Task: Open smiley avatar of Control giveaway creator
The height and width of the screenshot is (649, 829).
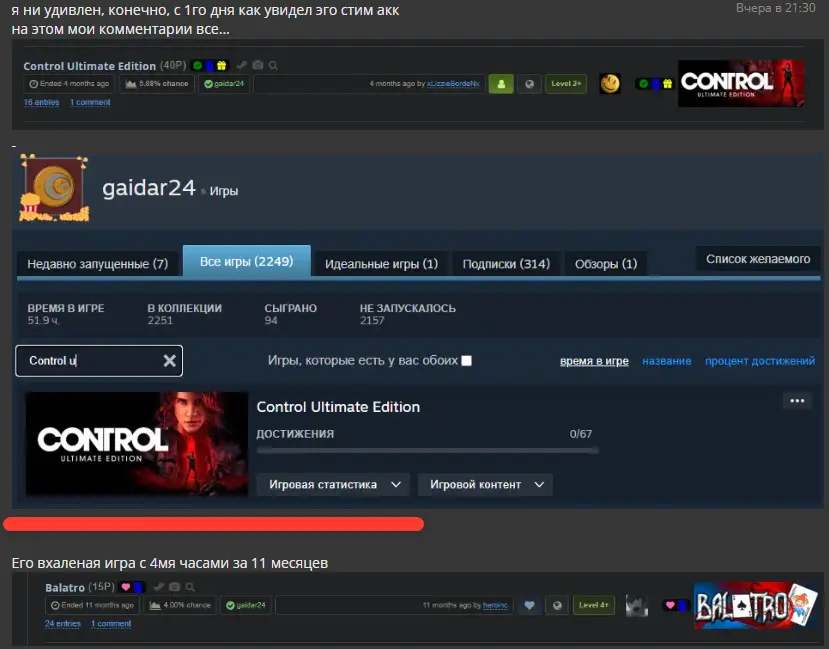Action: 610,84
